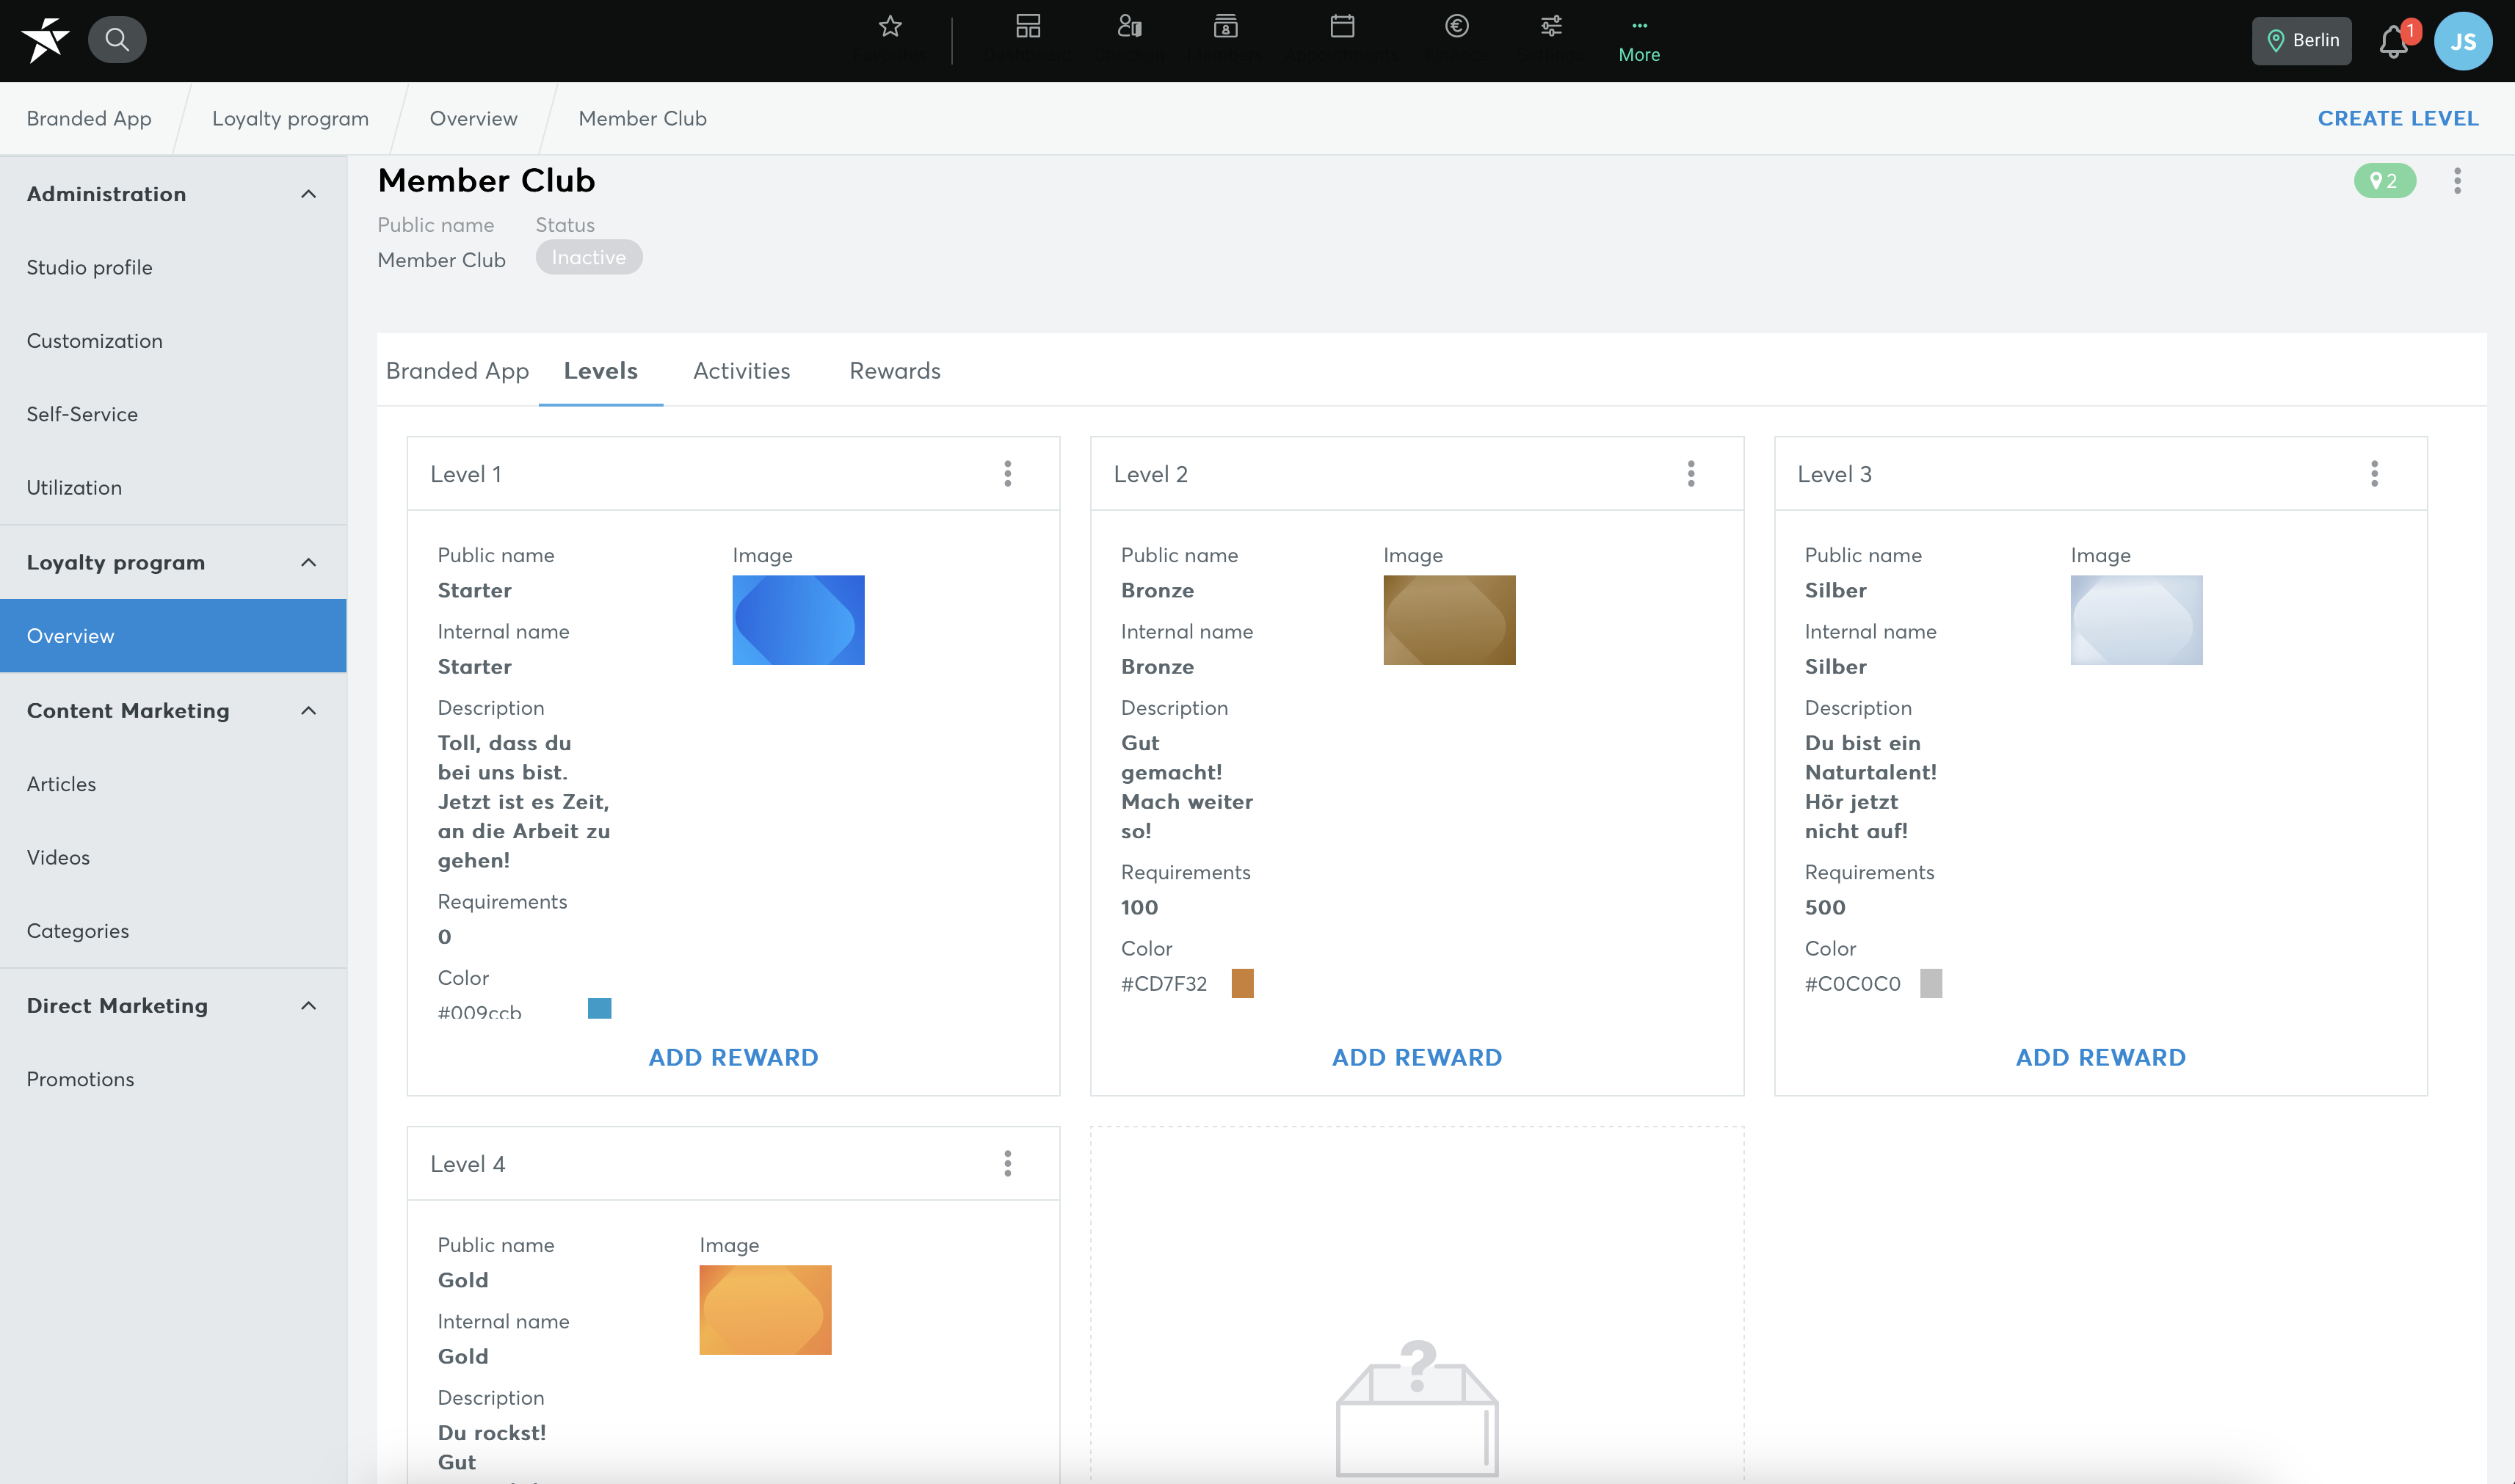Click the Level 3 requirement value 500
The image size is (2515, 1484).
tap(1825, 907)
